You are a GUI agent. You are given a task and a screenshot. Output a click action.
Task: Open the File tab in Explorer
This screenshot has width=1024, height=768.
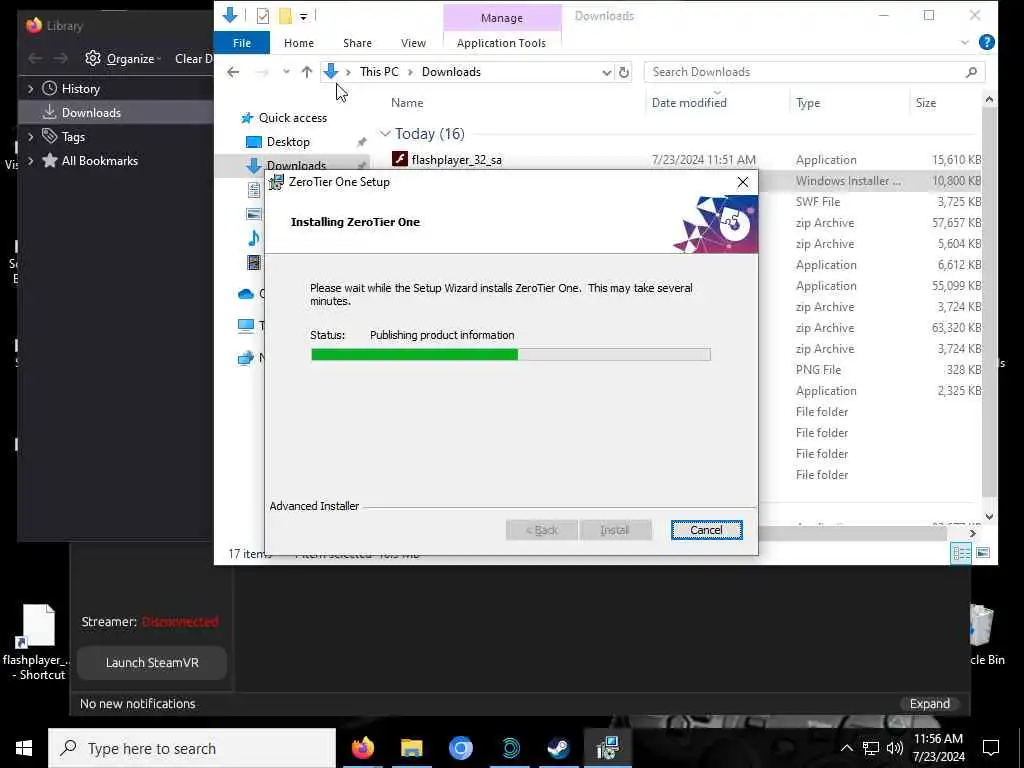(x=242, y=43)
